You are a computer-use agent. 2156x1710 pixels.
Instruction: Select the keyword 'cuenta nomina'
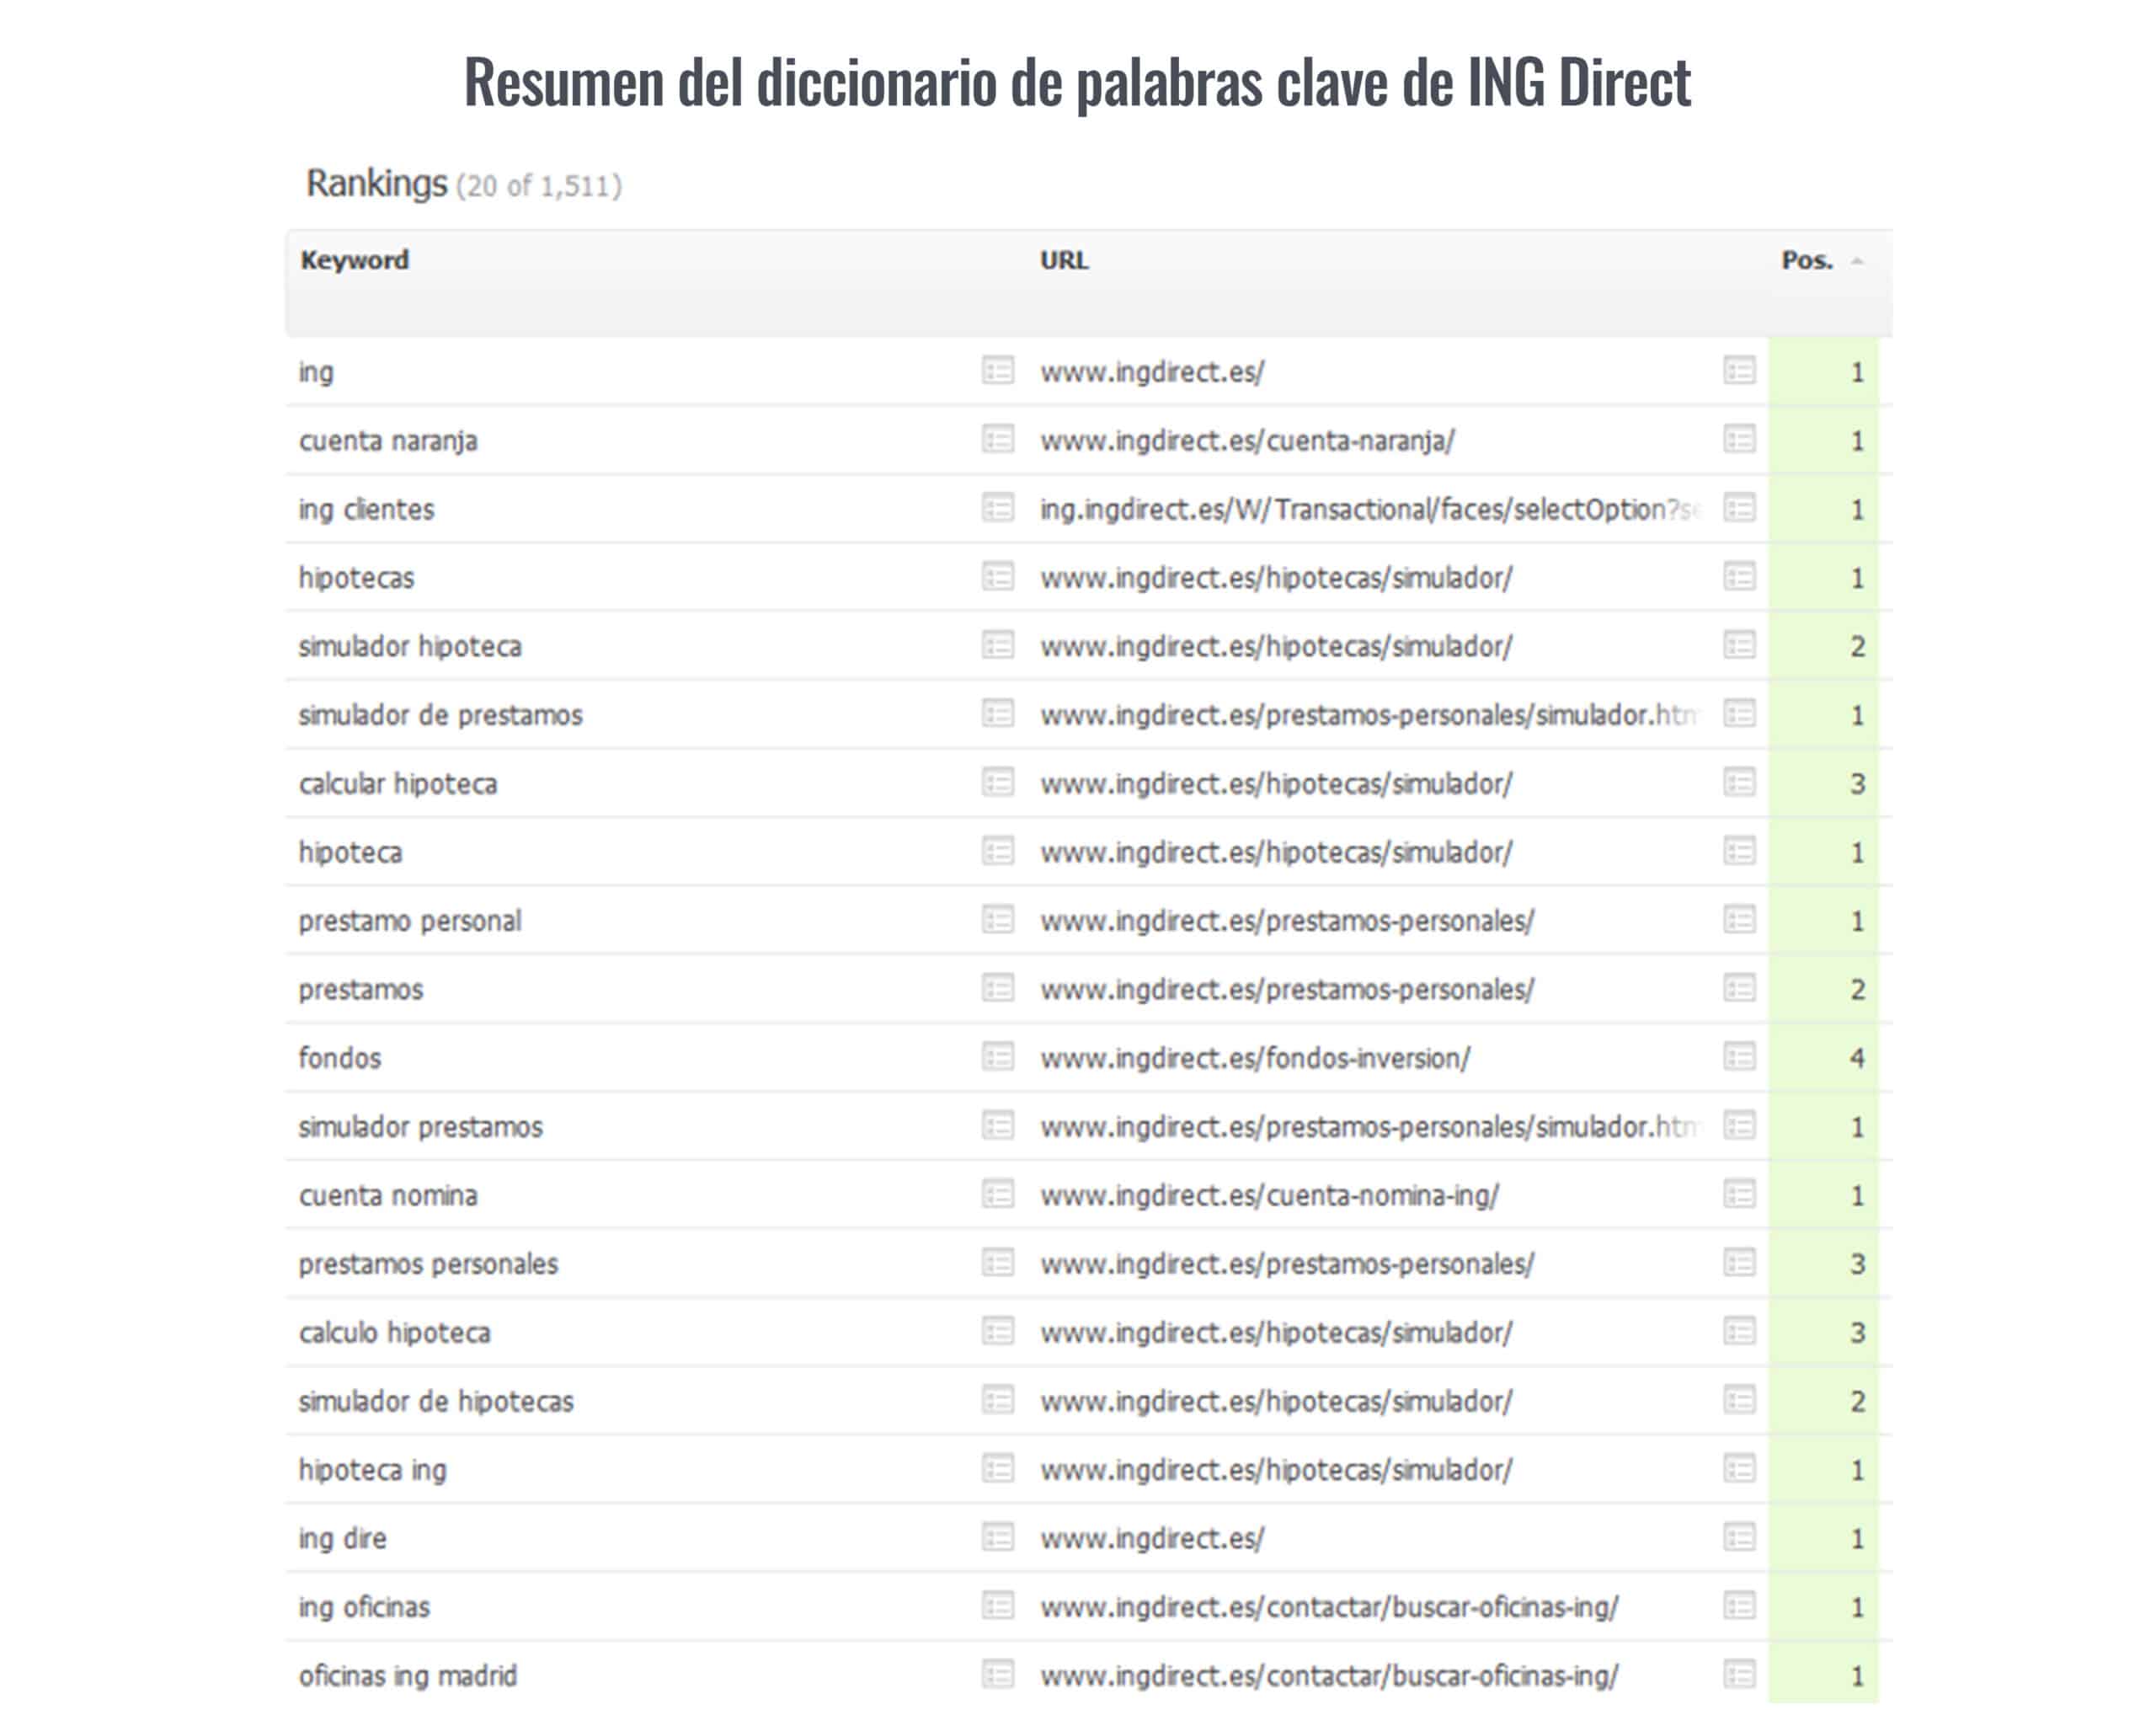pos(388,1195)
